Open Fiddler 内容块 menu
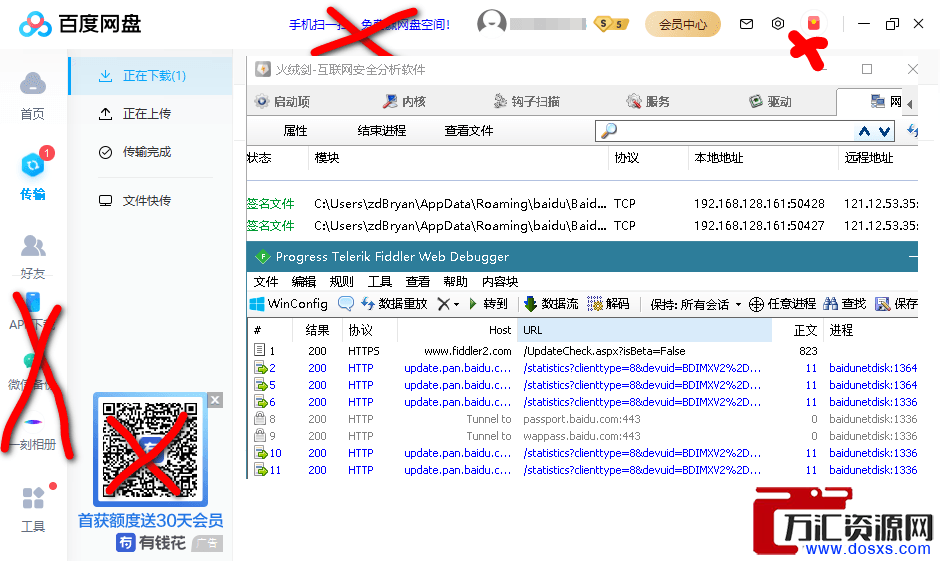This screenshot has height=561, width=940. tap(500, 282)
